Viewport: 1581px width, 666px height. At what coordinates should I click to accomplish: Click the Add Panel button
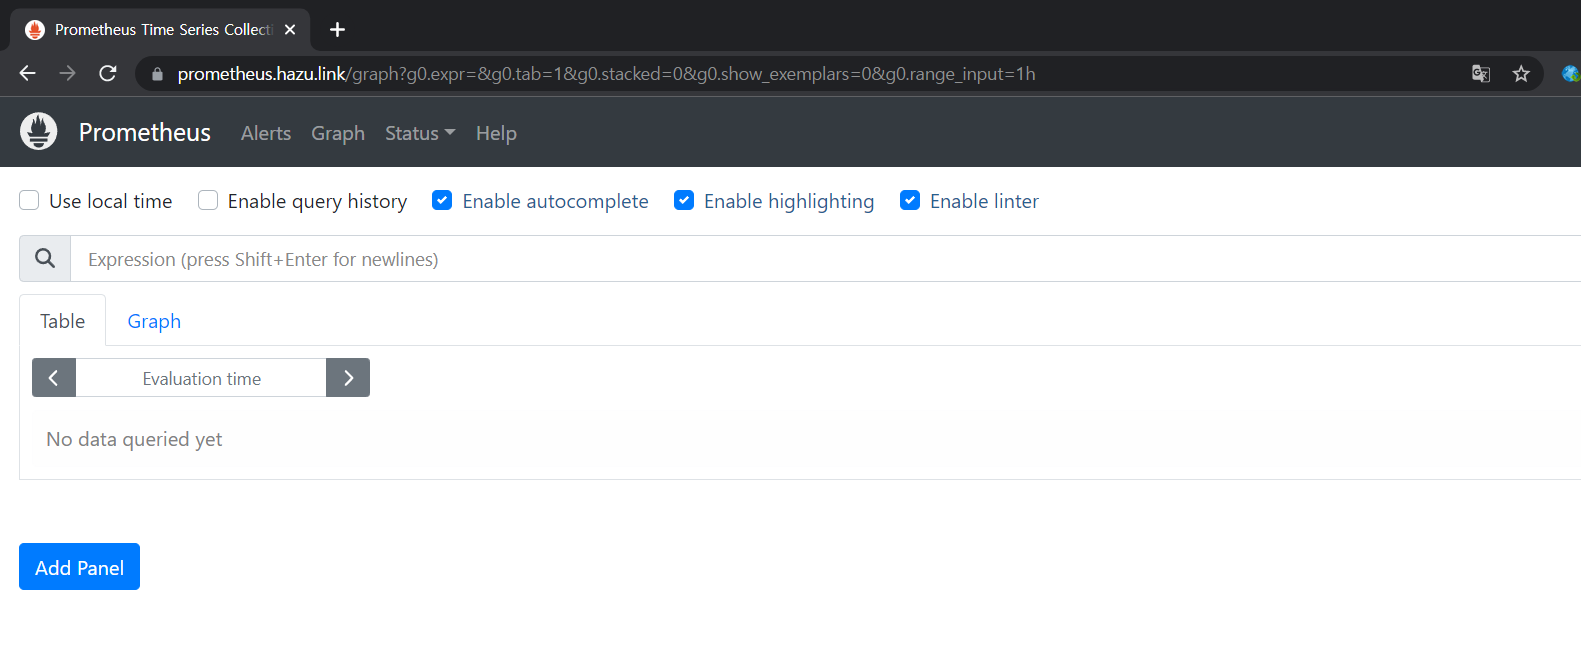point(79,567)
